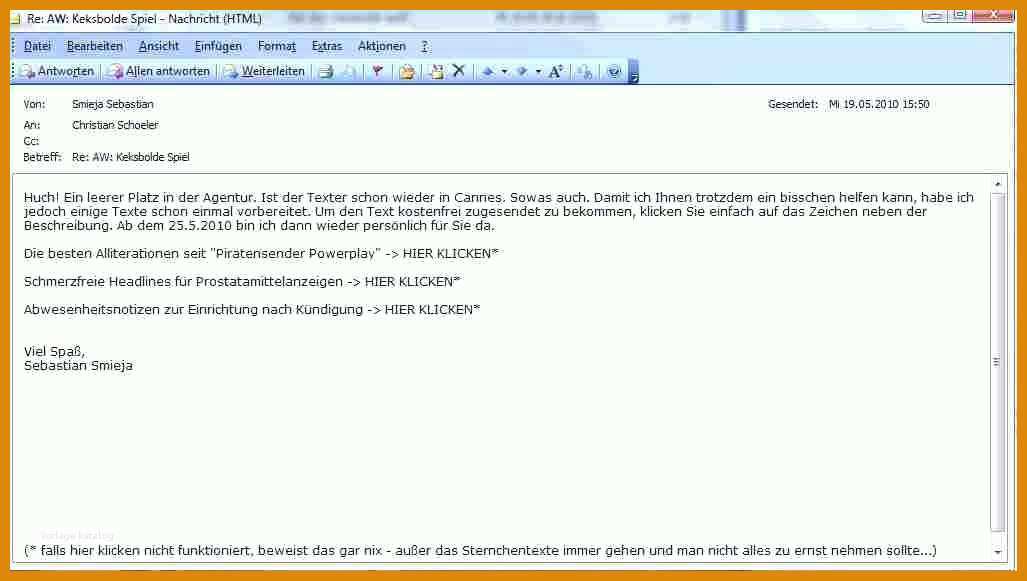Click the Weiterleiten forward button
Screen dimensions: 1027x581
pos(264,71)
